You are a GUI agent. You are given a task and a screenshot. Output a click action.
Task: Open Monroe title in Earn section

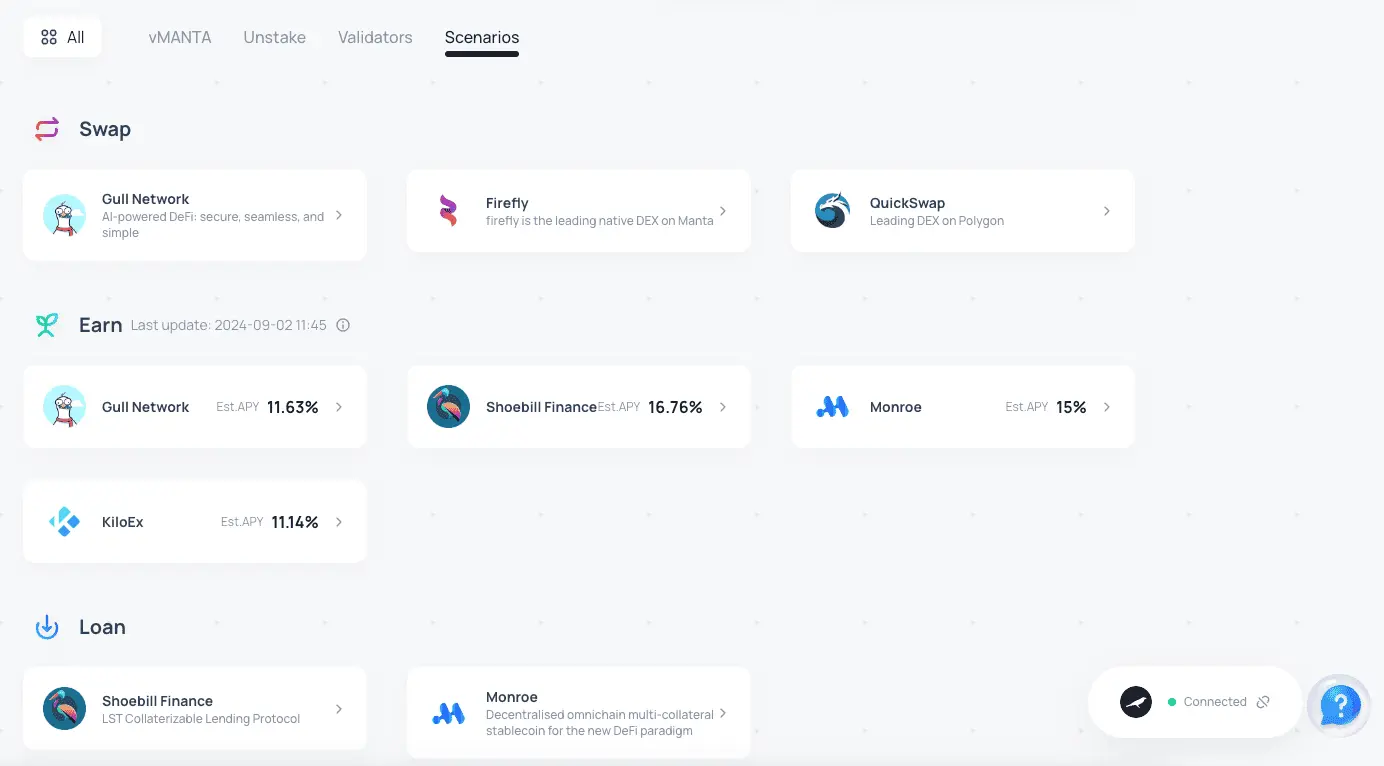896,407
